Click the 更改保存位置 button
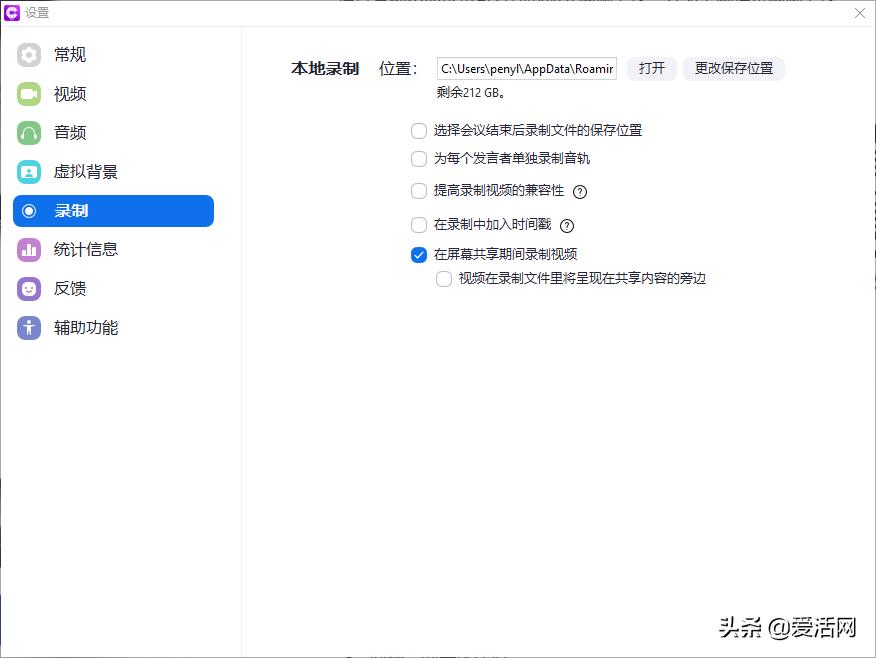 coord(734,68)
